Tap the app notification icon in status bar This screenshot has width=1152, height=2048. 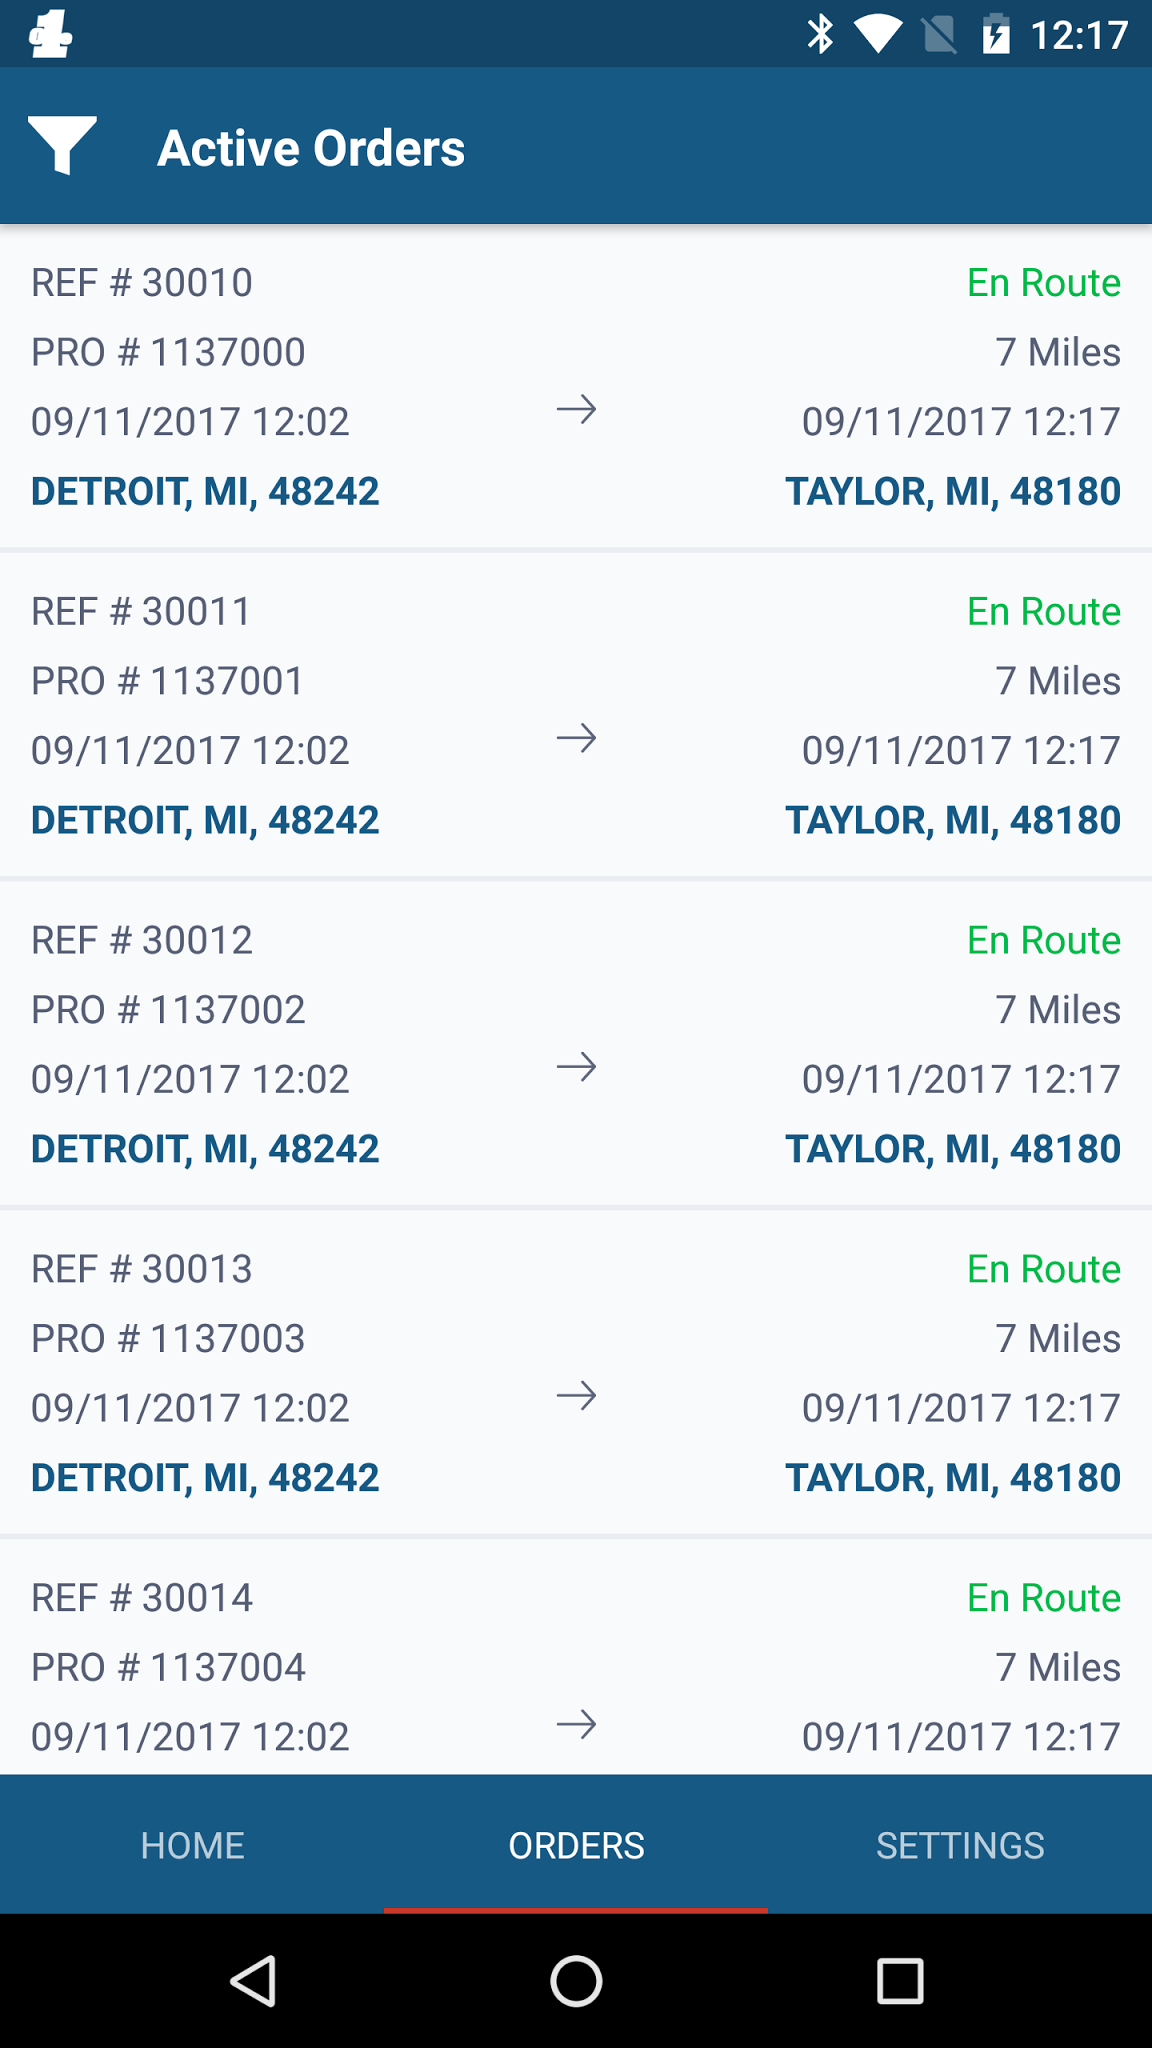(50, 35)
